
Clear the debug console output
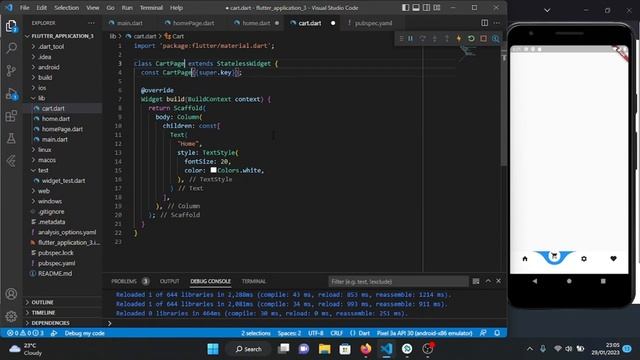476,281
